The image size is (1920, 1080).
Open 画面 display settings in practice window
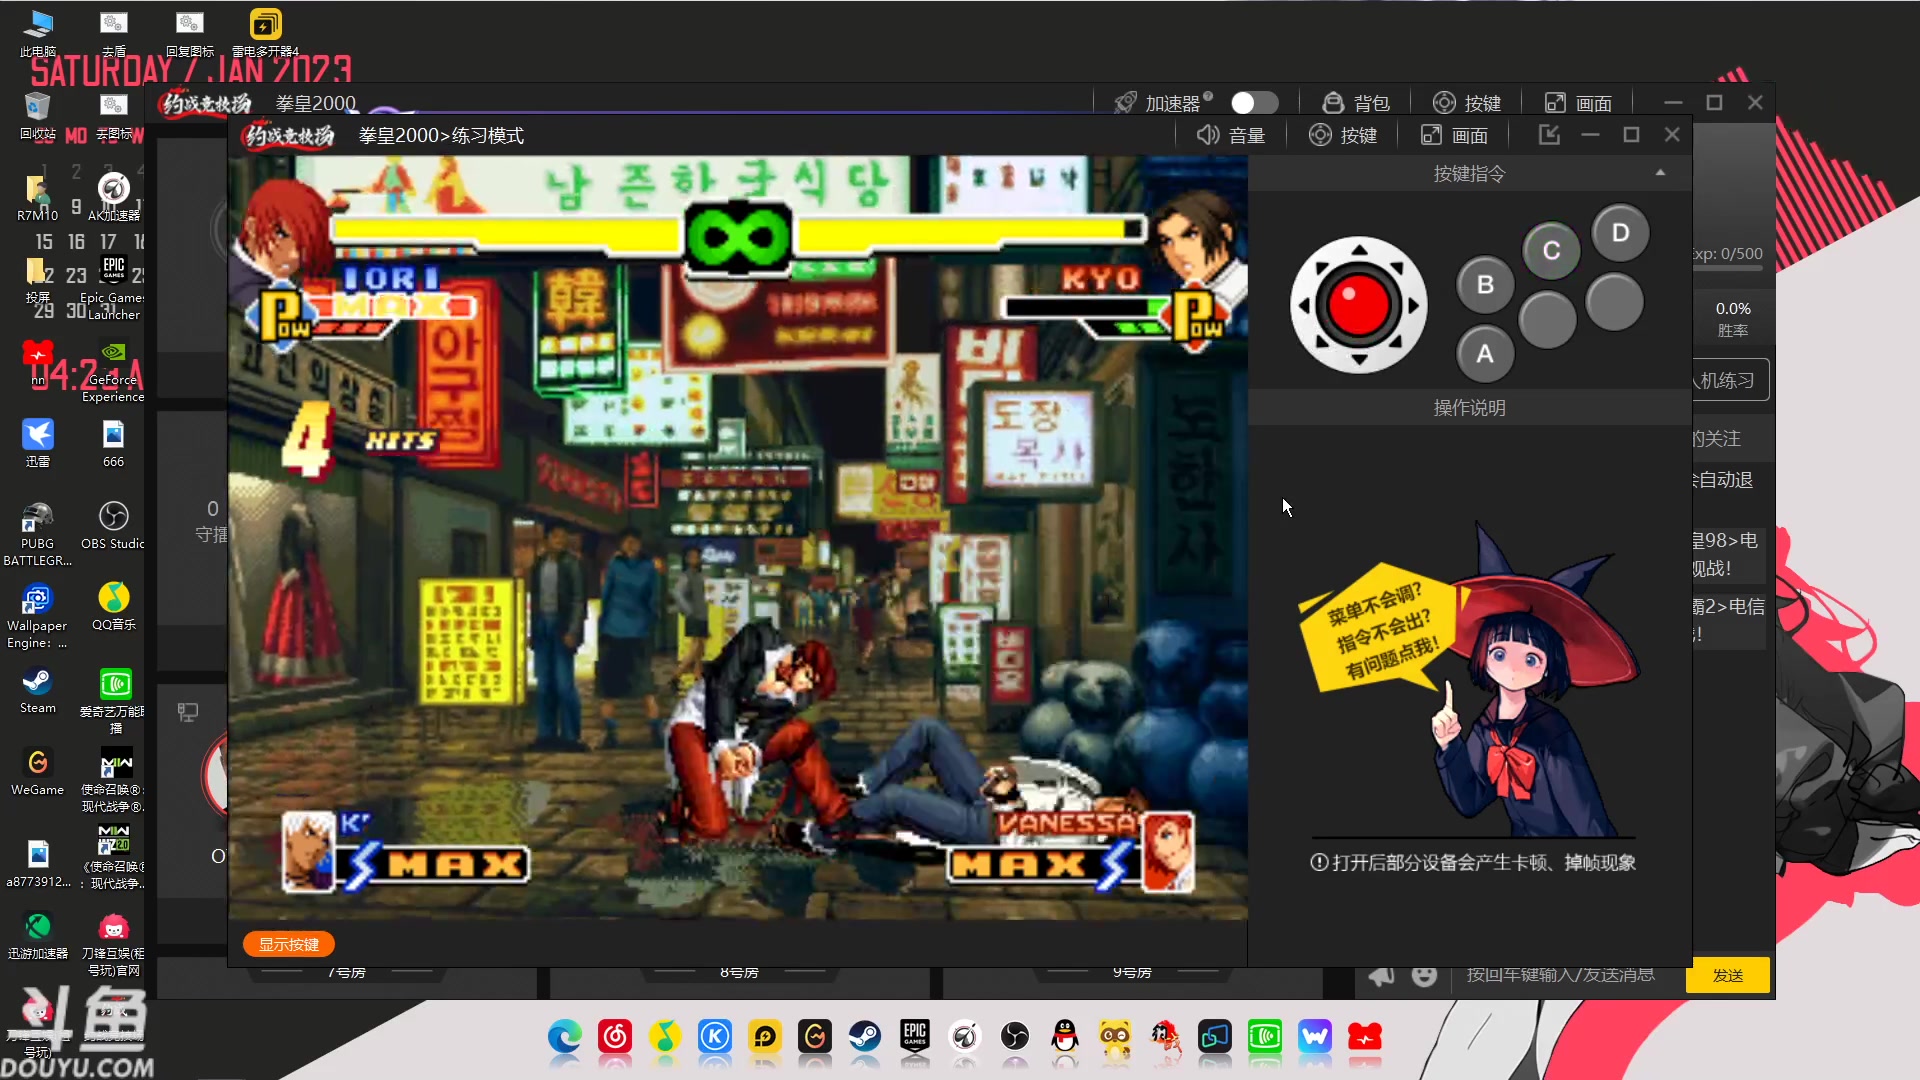[x=1454, y=135]
